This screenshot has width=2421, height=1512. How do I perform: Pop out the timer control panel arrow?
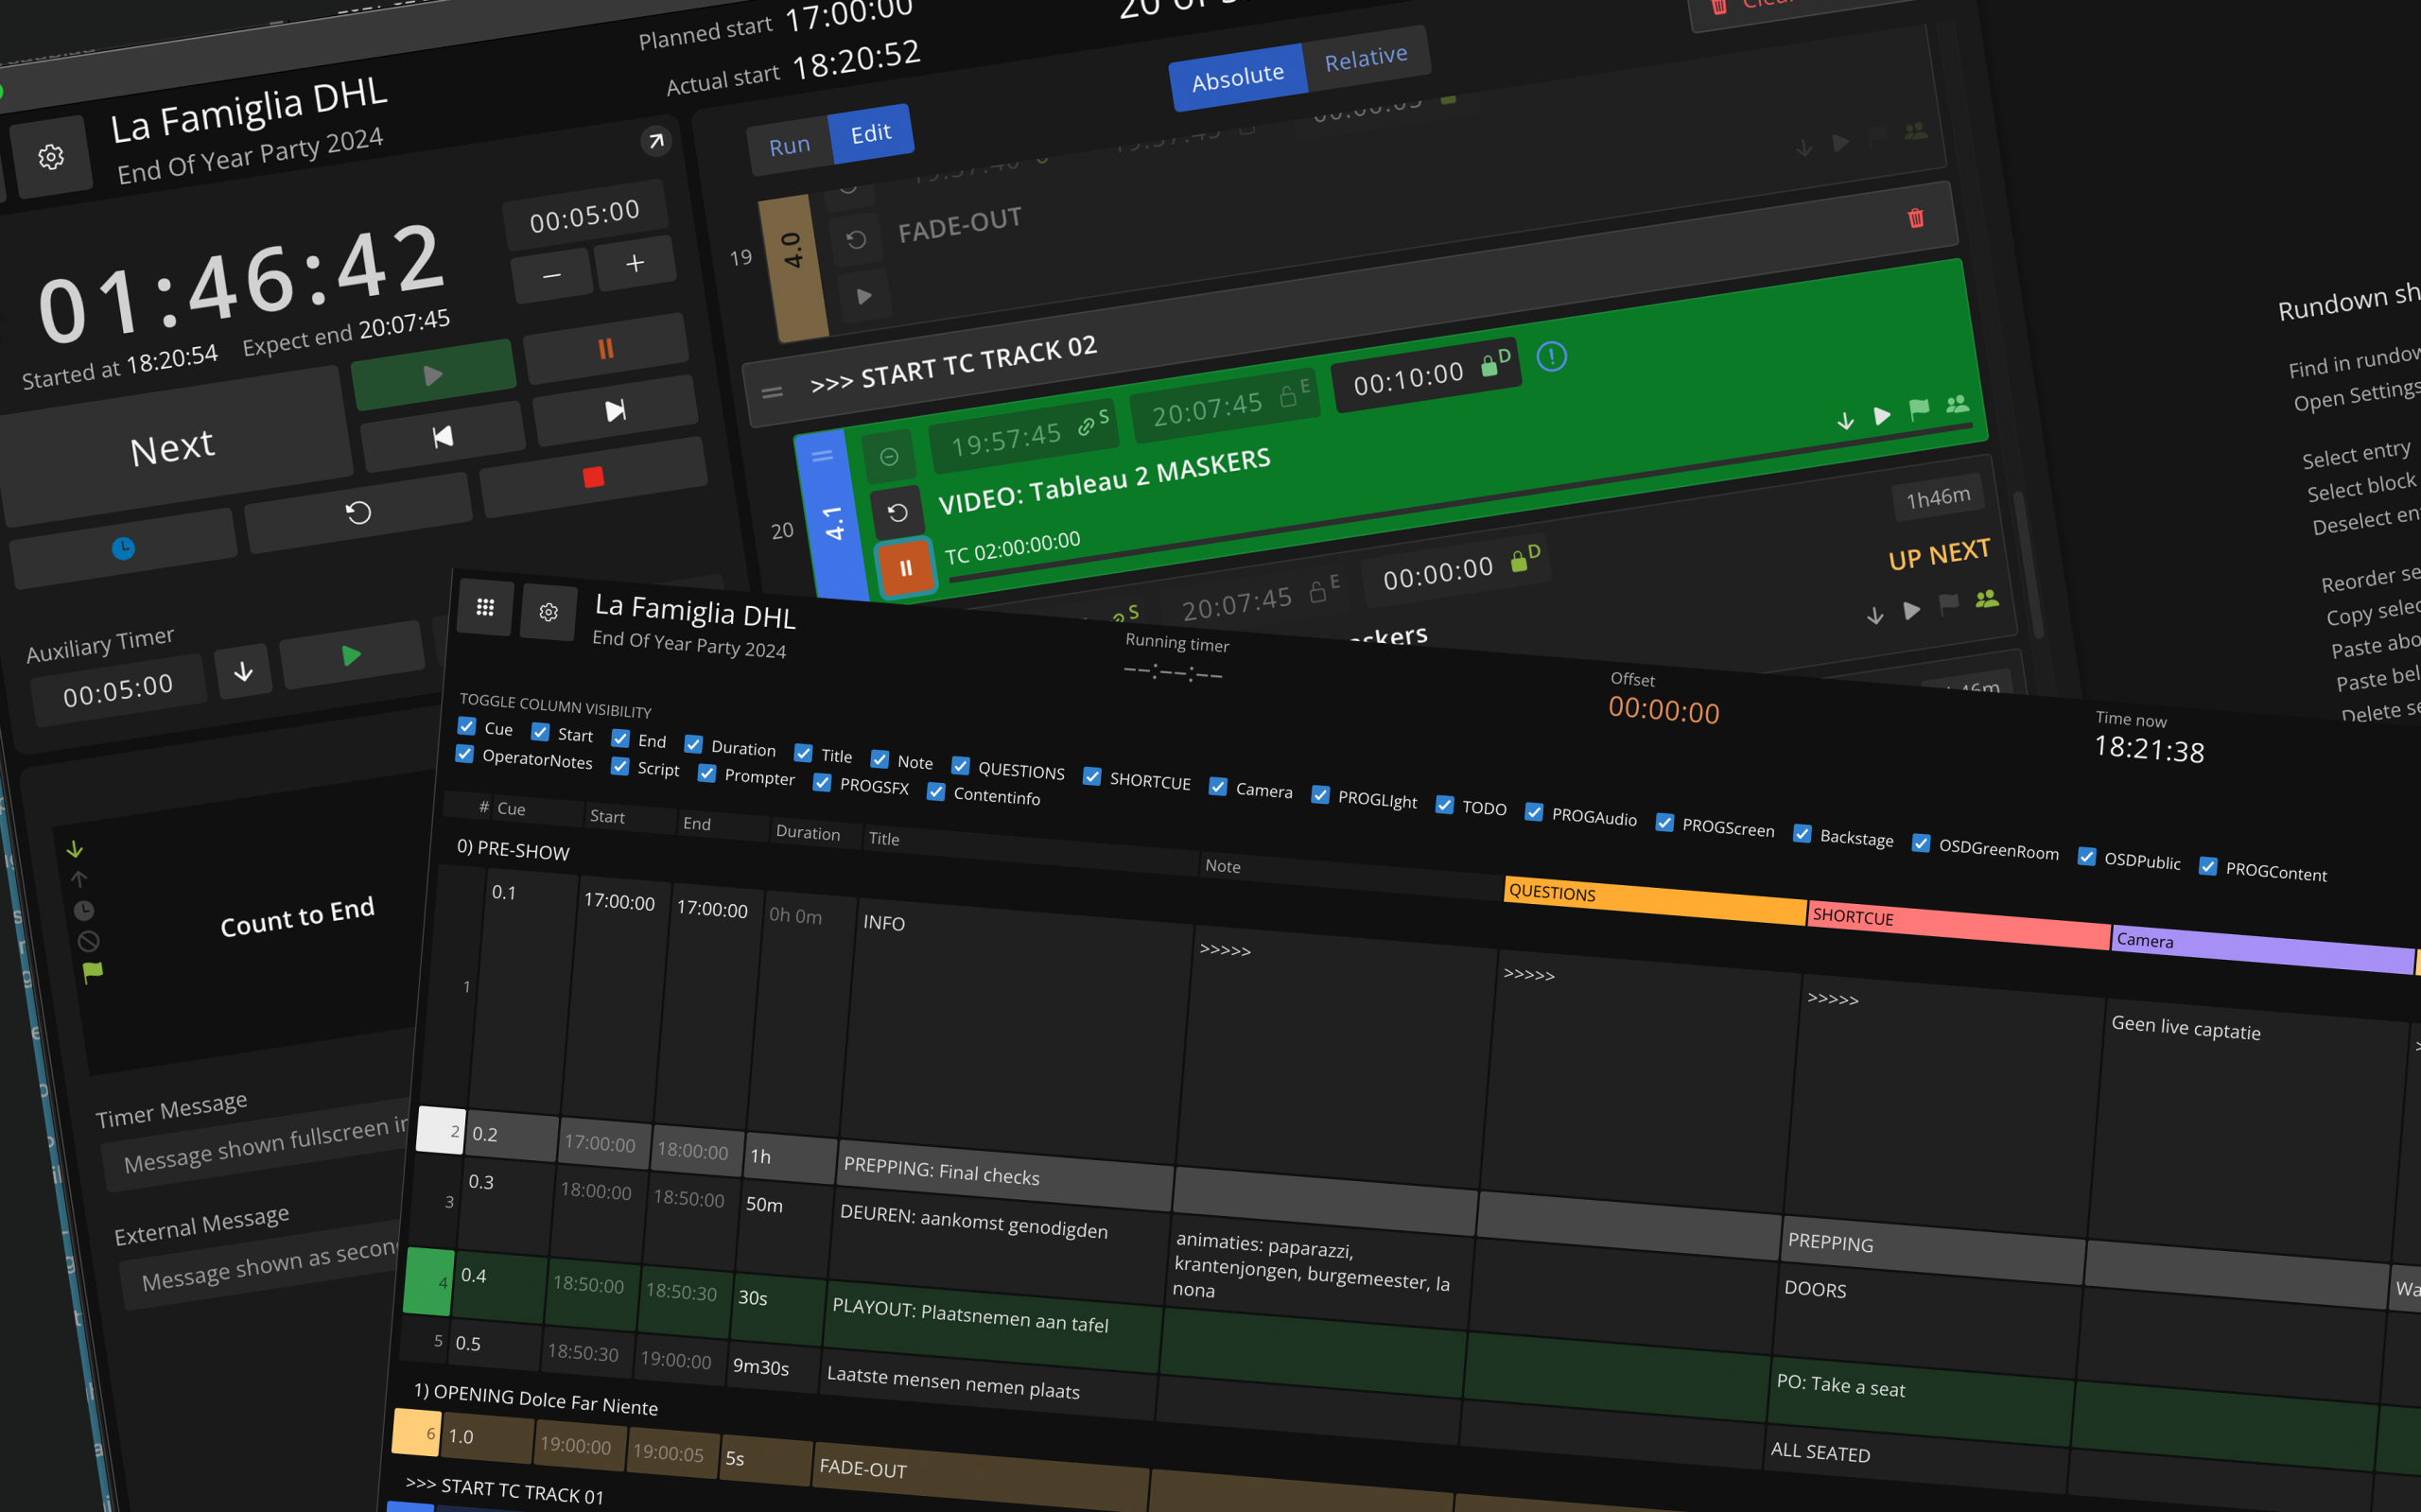[x=655, y=141]
